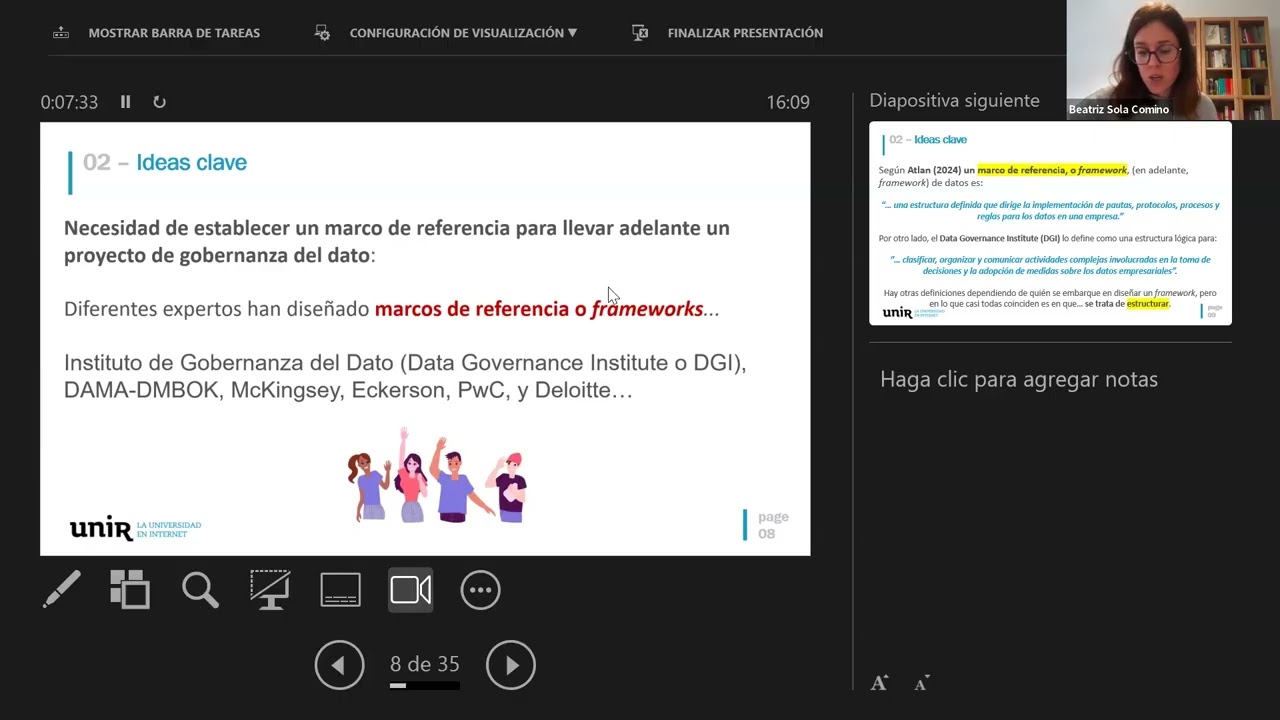Decrease notes text size

[922, 684]
